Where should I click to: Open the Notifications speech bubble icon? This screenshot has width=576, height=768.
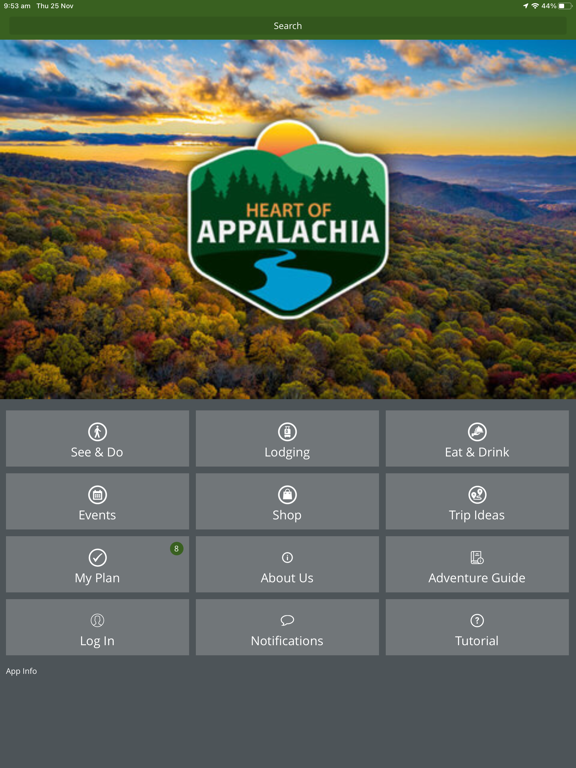click(x=287, y=620)
